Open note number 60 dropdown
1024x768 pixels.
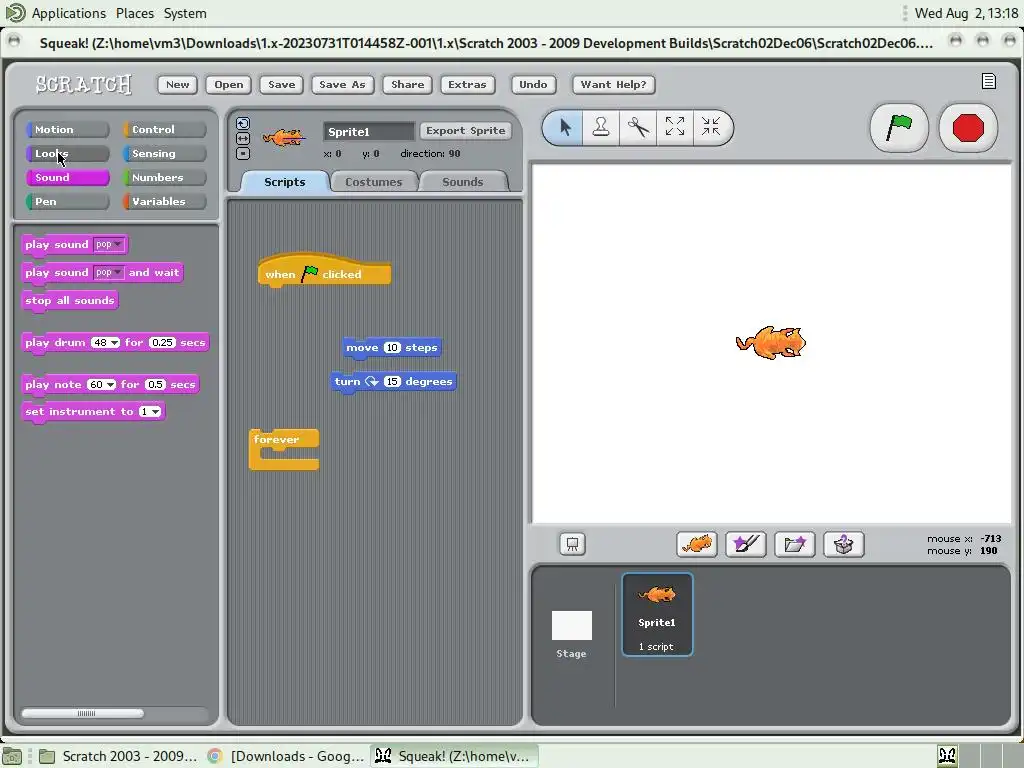click(101, 385)
